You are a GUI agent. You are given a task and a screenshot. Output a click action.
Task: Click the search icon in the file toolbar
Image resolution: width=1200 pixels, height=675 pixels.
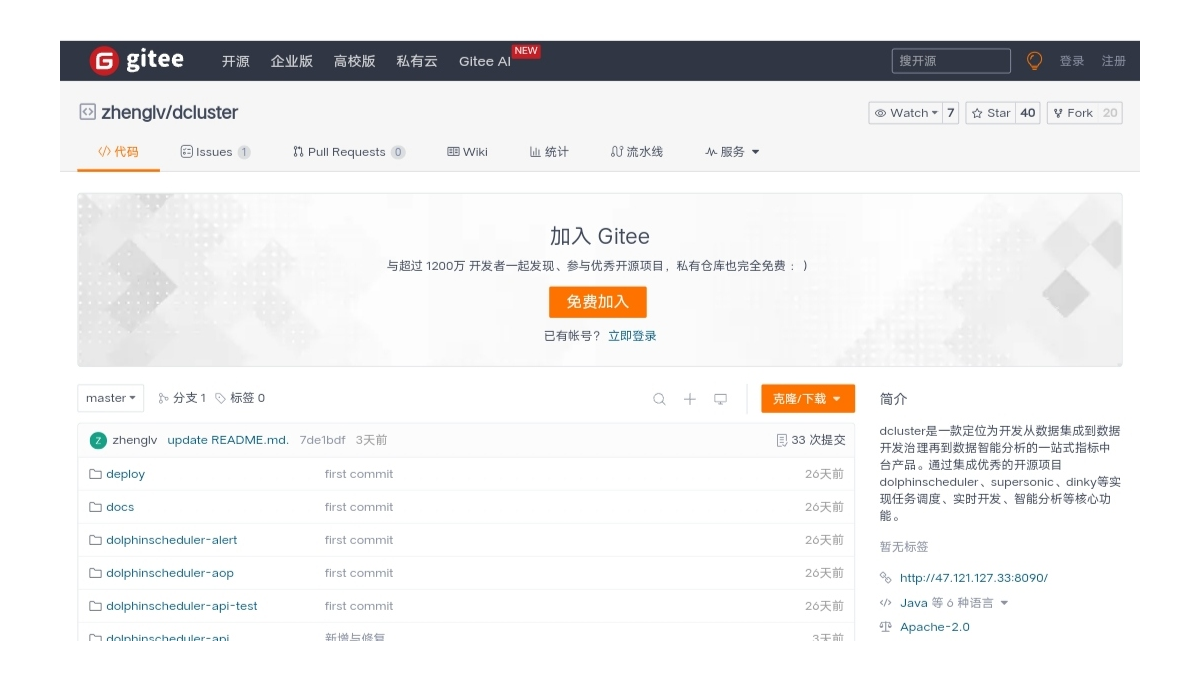659,399
